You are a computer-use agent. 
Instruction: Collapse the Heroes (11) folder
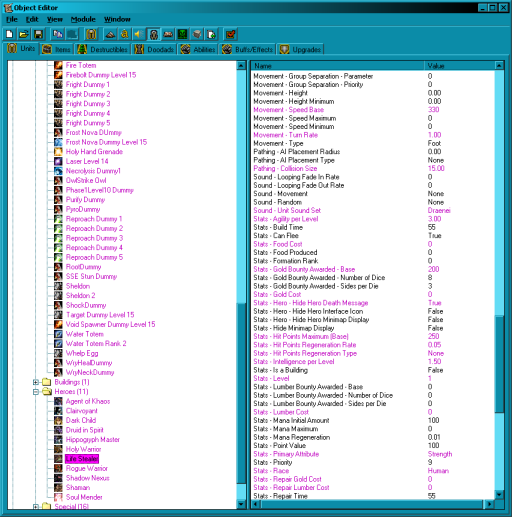pos(36,392)
